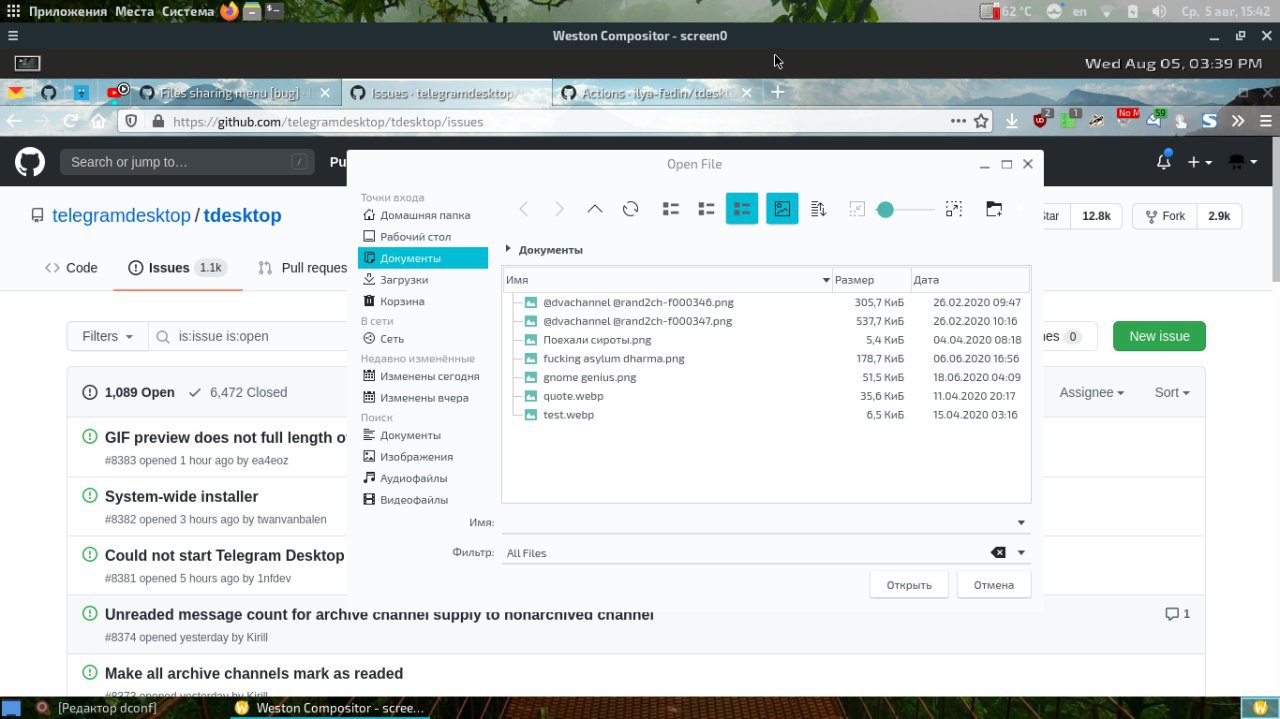Open the Фильтр dropdown arrow
The image size is (1280, 719).
pyautogui.click(x=1021, y=552)
